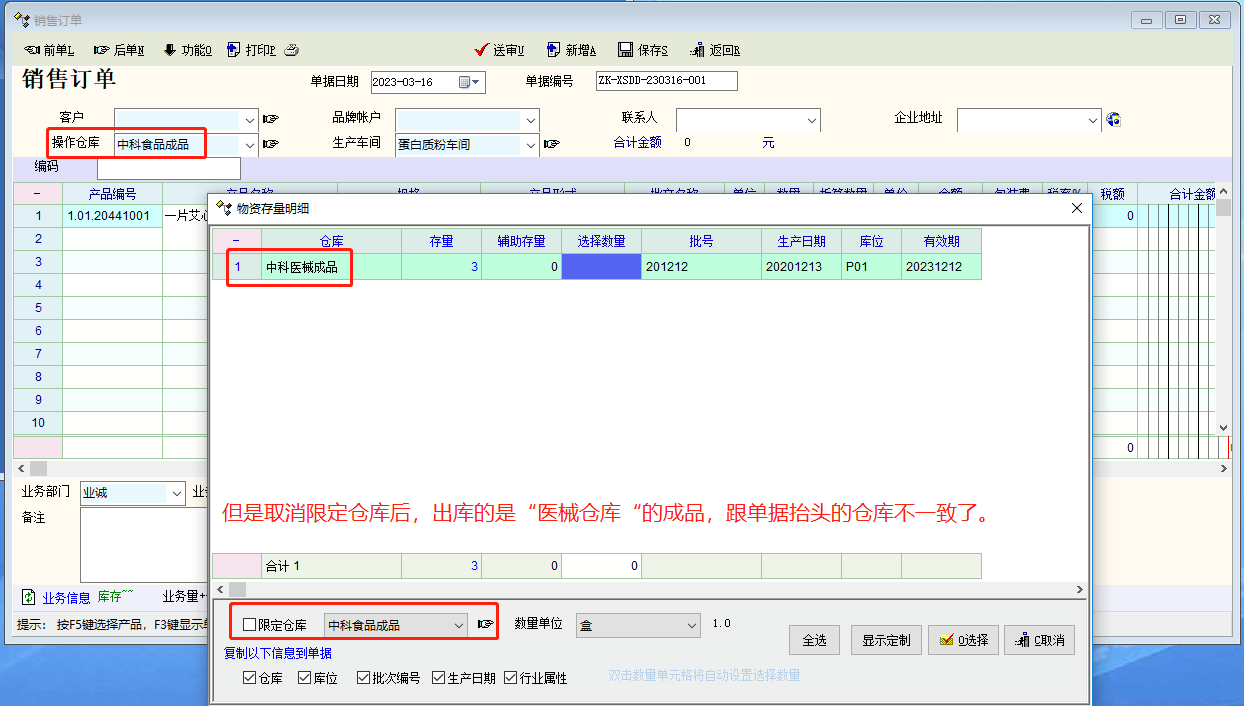Click the 送审 submit for review icon
The width and height of the screenshot is (1244, 706).
point(481,50)
